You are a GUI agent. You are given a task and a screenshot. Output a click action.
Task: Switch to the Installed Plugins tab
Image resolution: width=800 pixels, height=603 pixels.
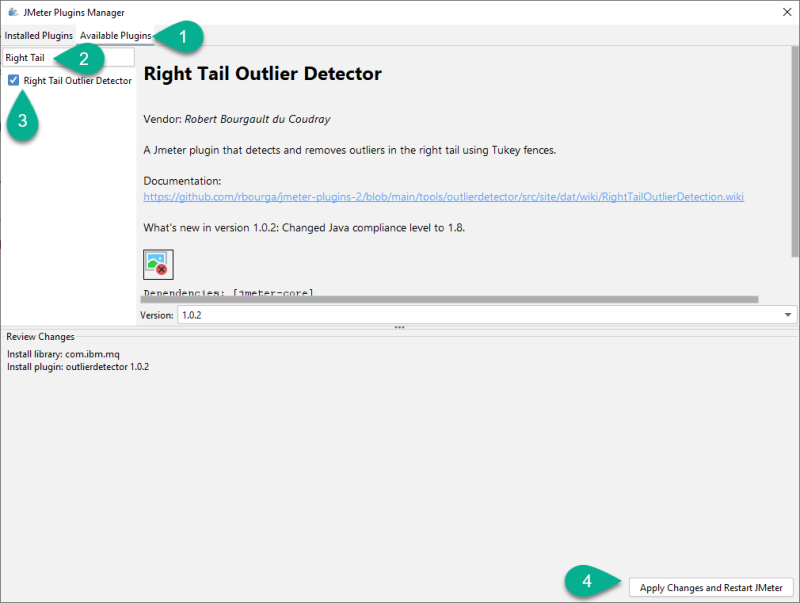click(39, 36)
